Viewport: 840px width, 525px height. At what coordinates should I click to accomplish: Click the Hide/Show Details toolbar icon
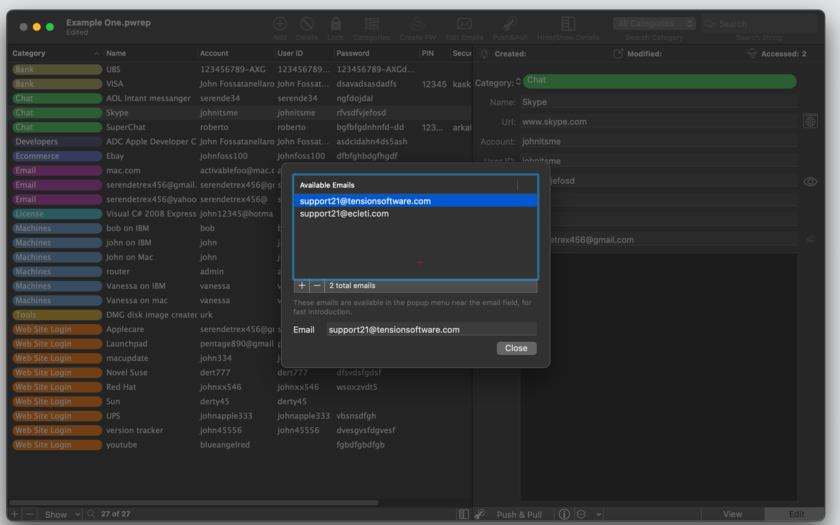(x=568, y=24)
